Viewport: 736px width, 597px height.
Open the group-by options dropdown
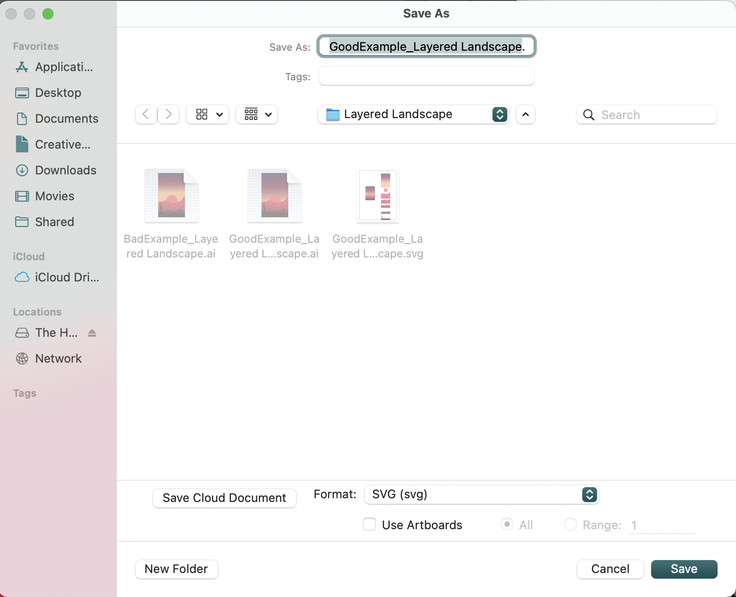[257, 115]
